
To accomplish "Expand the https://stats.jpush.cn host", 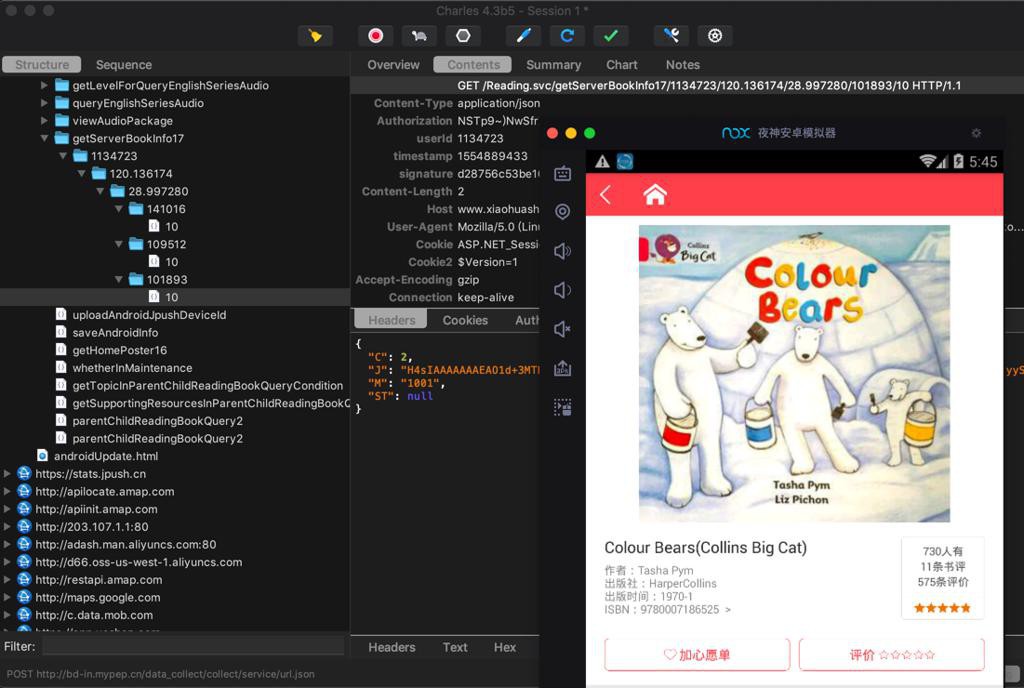I will tap(7, 474).
